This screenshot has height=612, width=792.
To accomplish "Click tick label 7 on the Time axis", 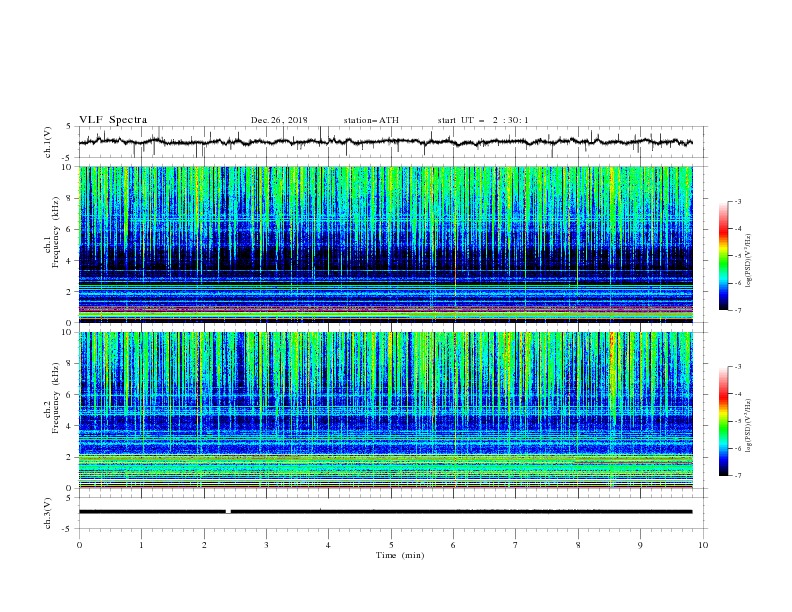I will [516, 545].
